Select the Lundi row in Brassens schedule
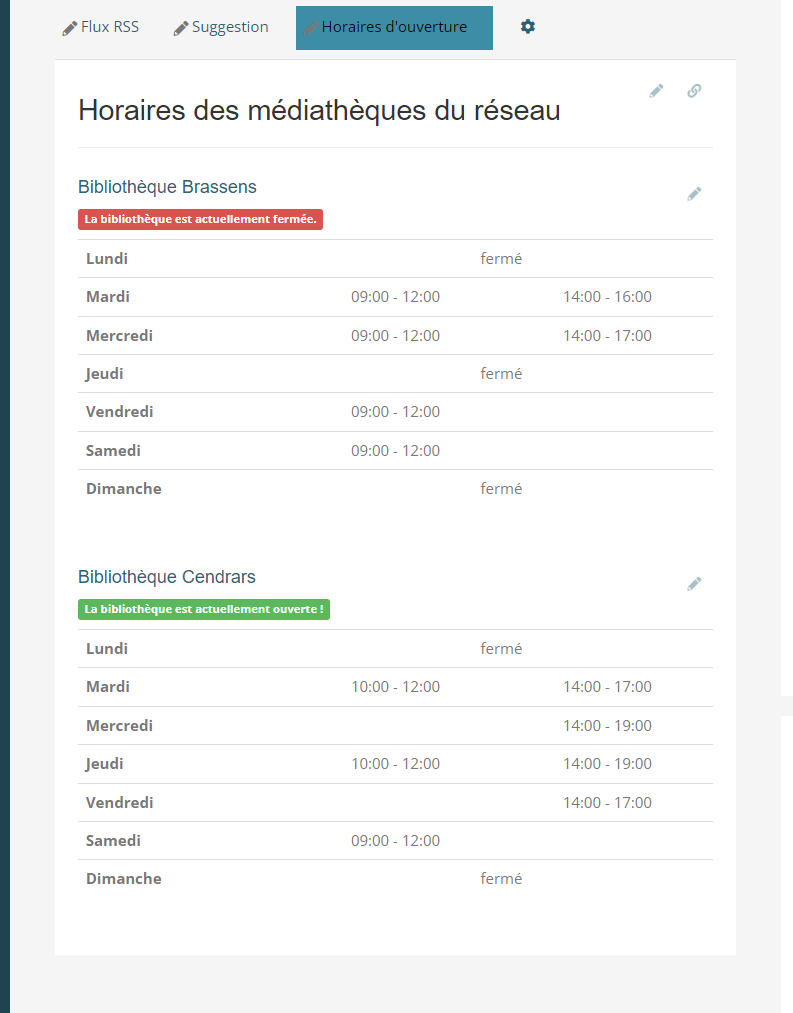 (395, 258)
